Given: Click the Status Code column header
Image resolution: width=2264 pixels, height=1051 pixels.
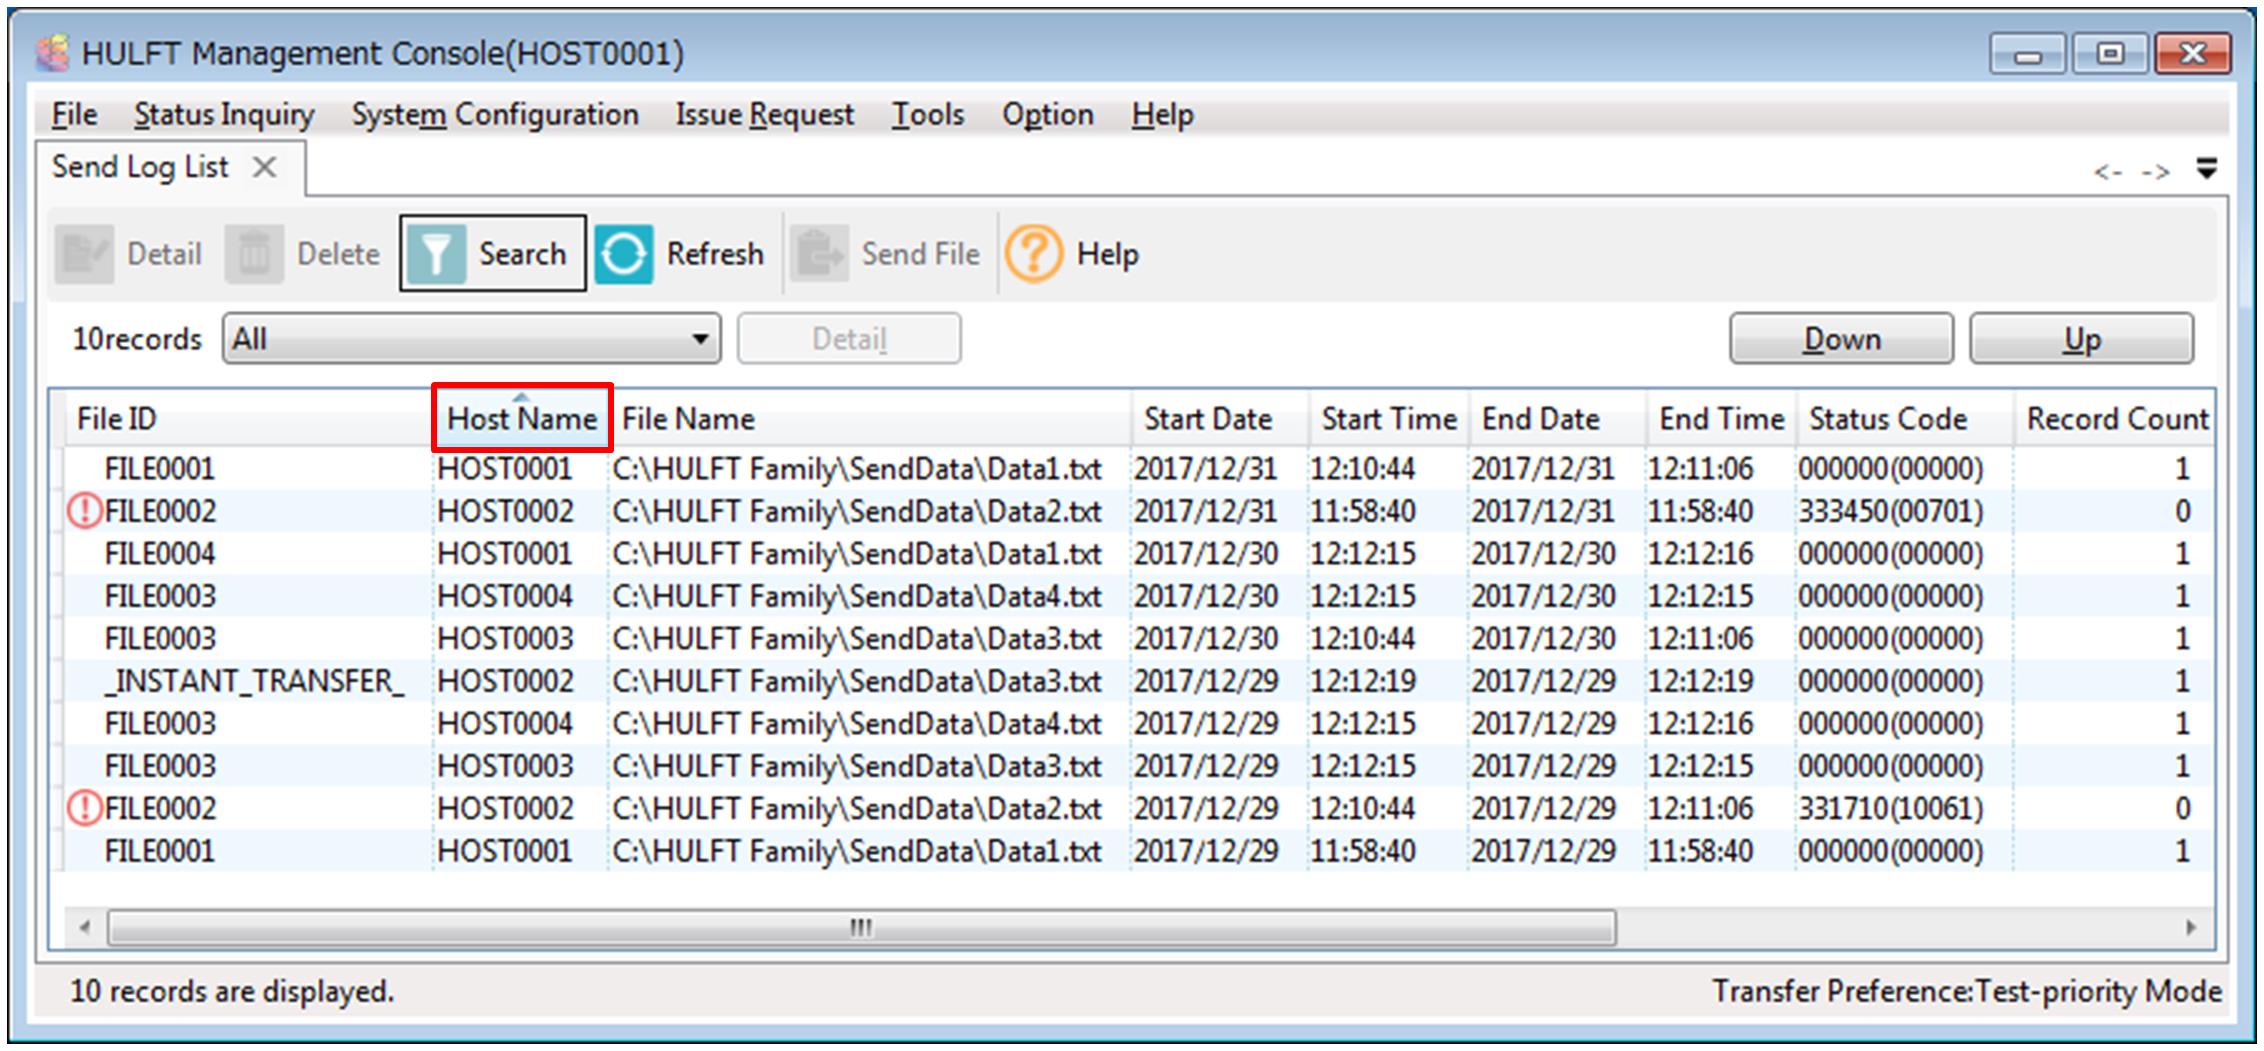Looking at the screenshot, I should click(x=1887, y=419).
